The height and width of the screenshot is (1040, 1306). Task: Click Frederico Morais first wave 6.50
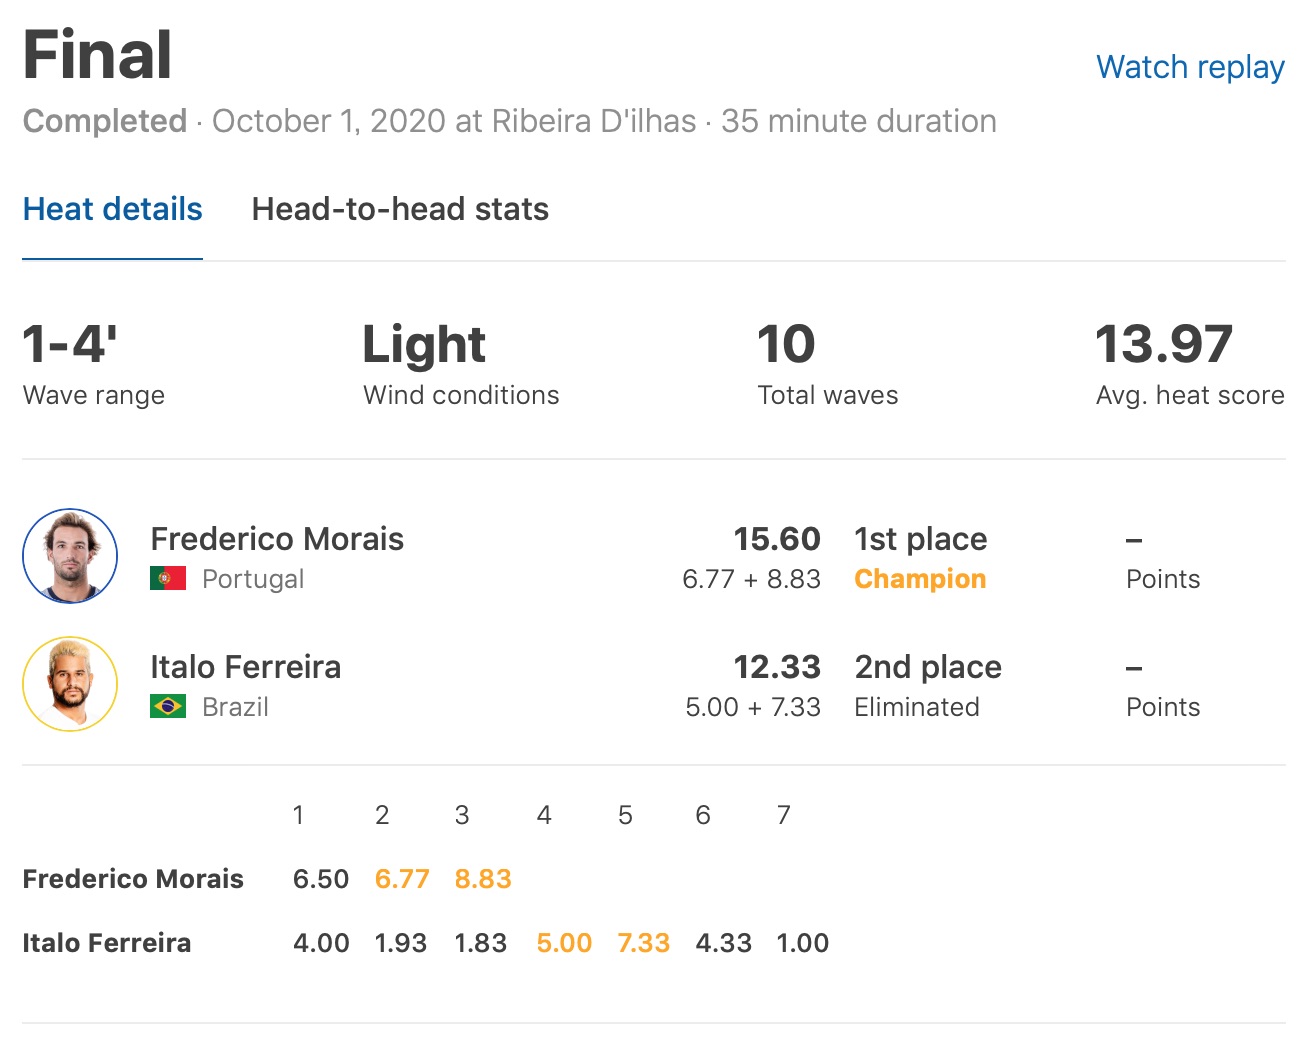[321, 879]
